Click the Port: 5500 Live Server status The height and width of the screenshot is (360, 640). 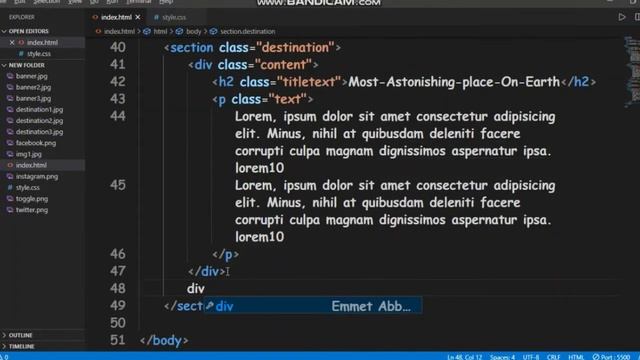point(611,357)
